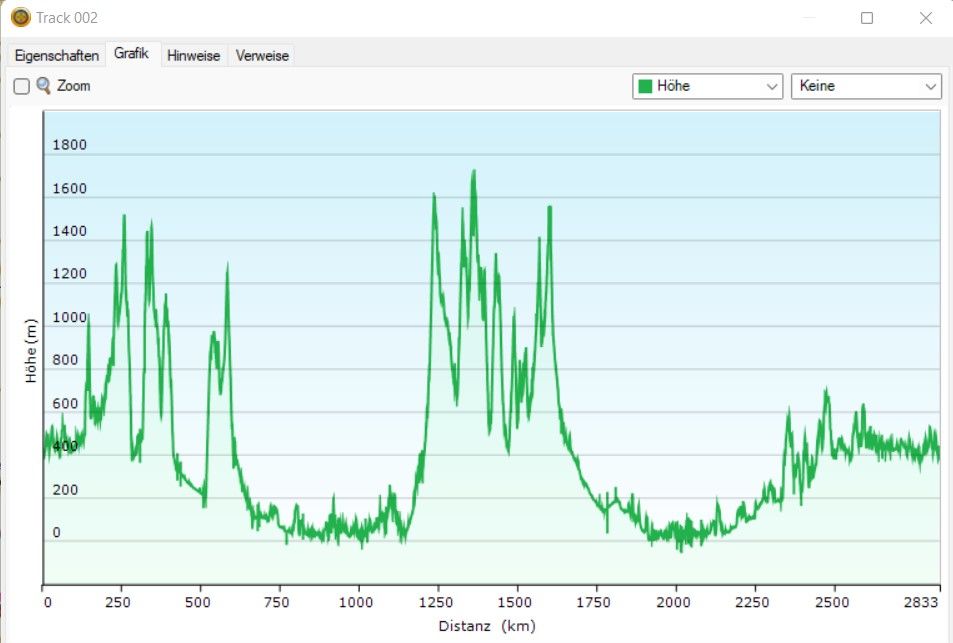Maximize the Track 002 window
Viewport: 953px width, 643px height.
point(867,18)
